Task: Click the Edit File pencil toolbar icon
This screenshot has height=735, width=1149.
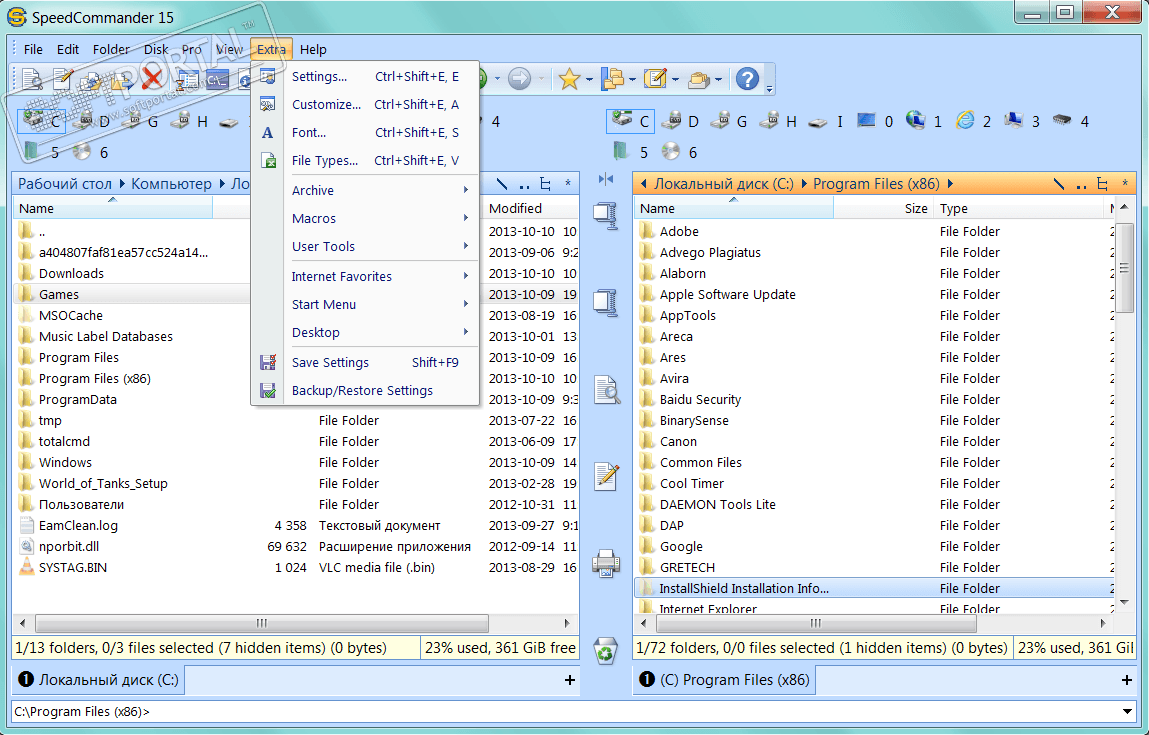Action: click(x=63, y=78)
